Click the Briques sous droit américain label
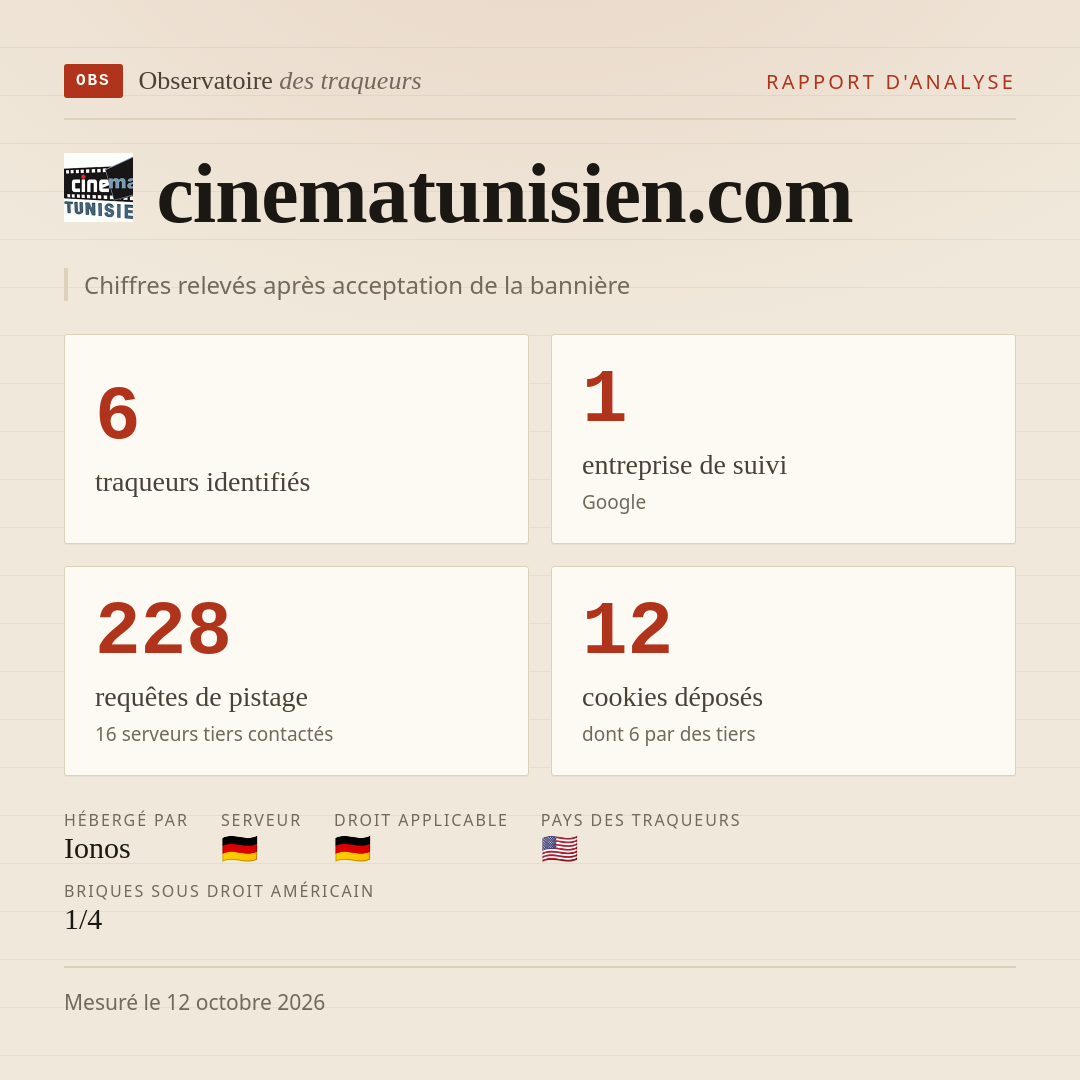Viewport: 1080px width, 1080px height. coord(219,891)
